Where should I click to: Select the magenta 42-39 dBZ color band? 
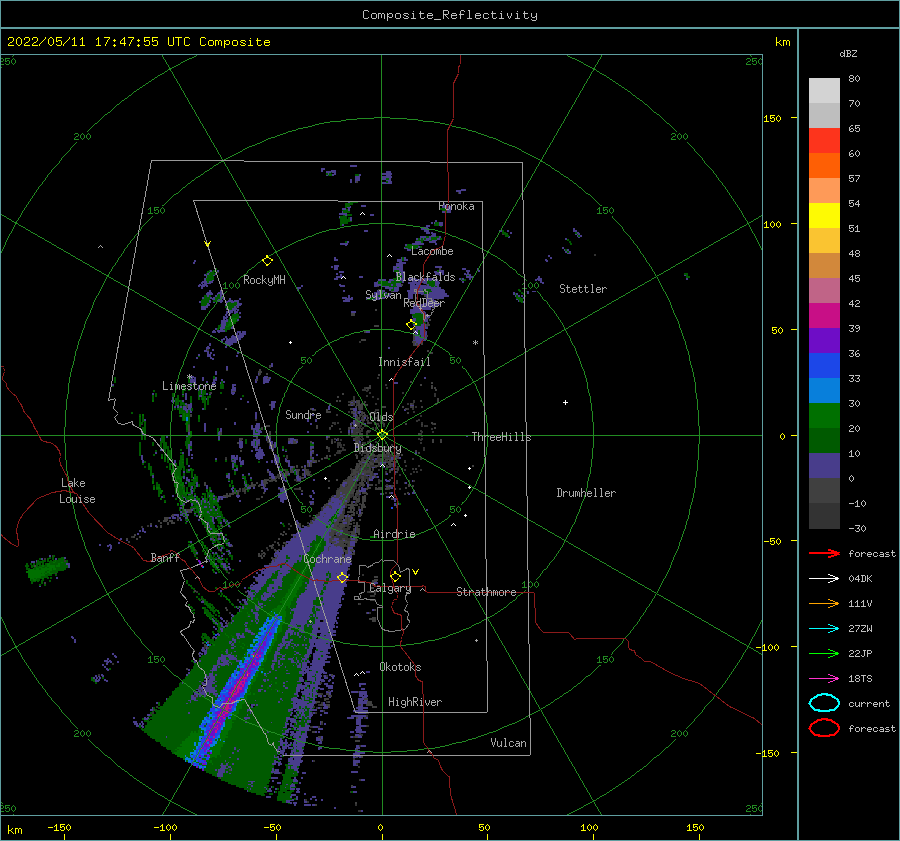pyautogui.click(x=824, y=316)
